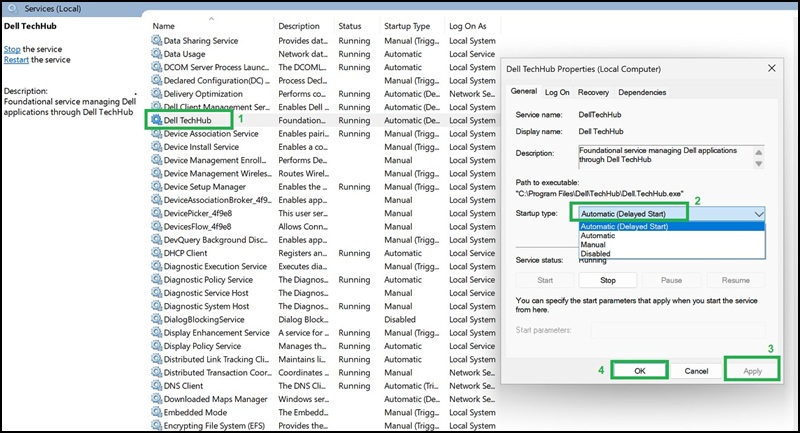Choose Manual in the startup type list

point(671,244)
